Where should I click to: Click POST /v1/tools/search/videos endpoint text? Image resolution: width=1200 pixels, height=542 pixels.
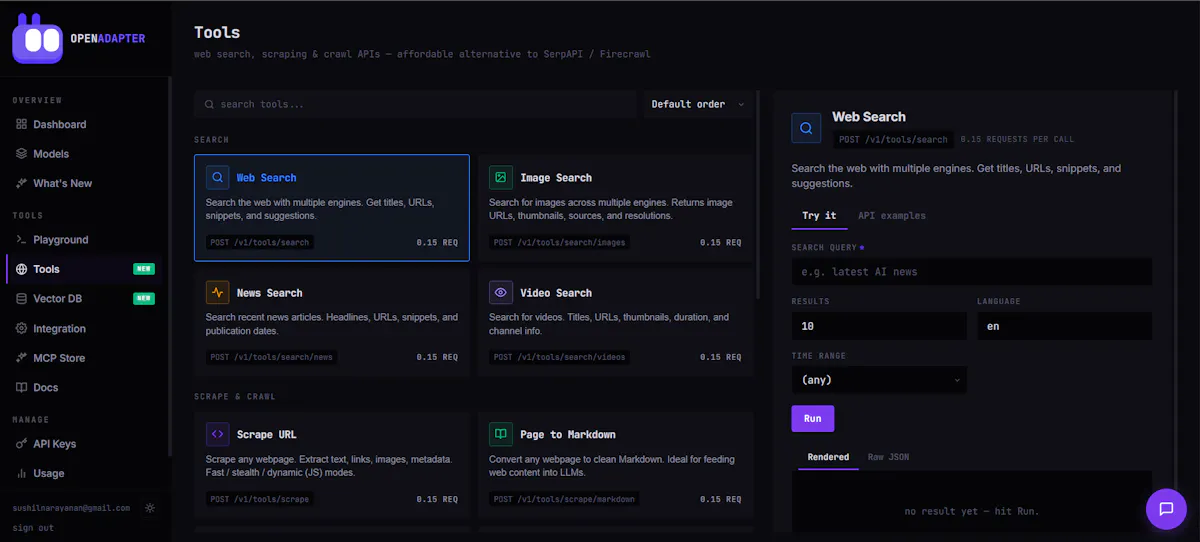pos(559,357)
